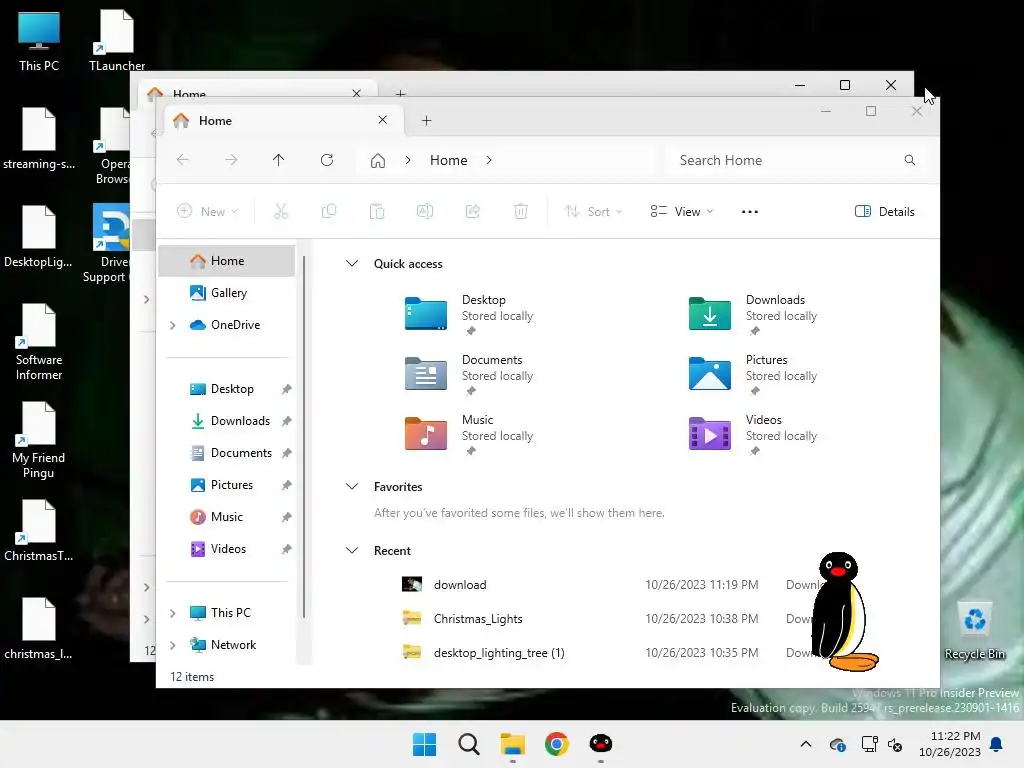The width and height of the screenshot is (1024, 768).
Task: Click the Cut scissors icon in toolbar
Action: coord(281,211)
